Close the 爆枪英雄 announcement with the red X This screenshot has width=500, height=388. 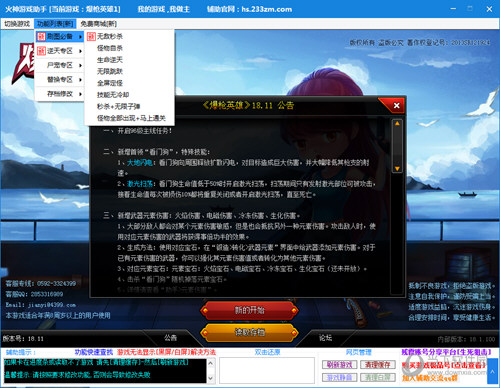[396, 106]
